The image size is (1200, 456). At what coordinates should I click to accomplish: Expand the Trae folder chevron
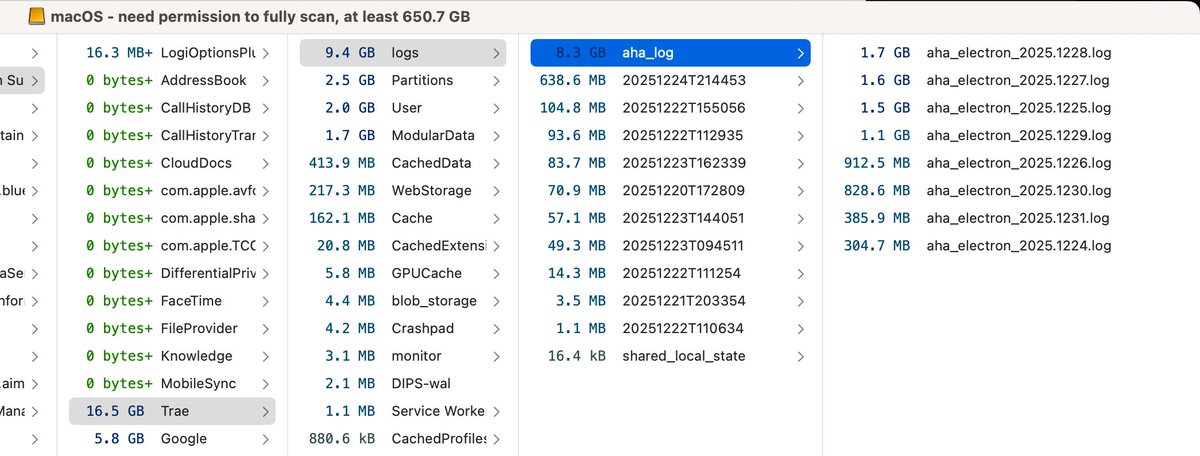[265, 411]
